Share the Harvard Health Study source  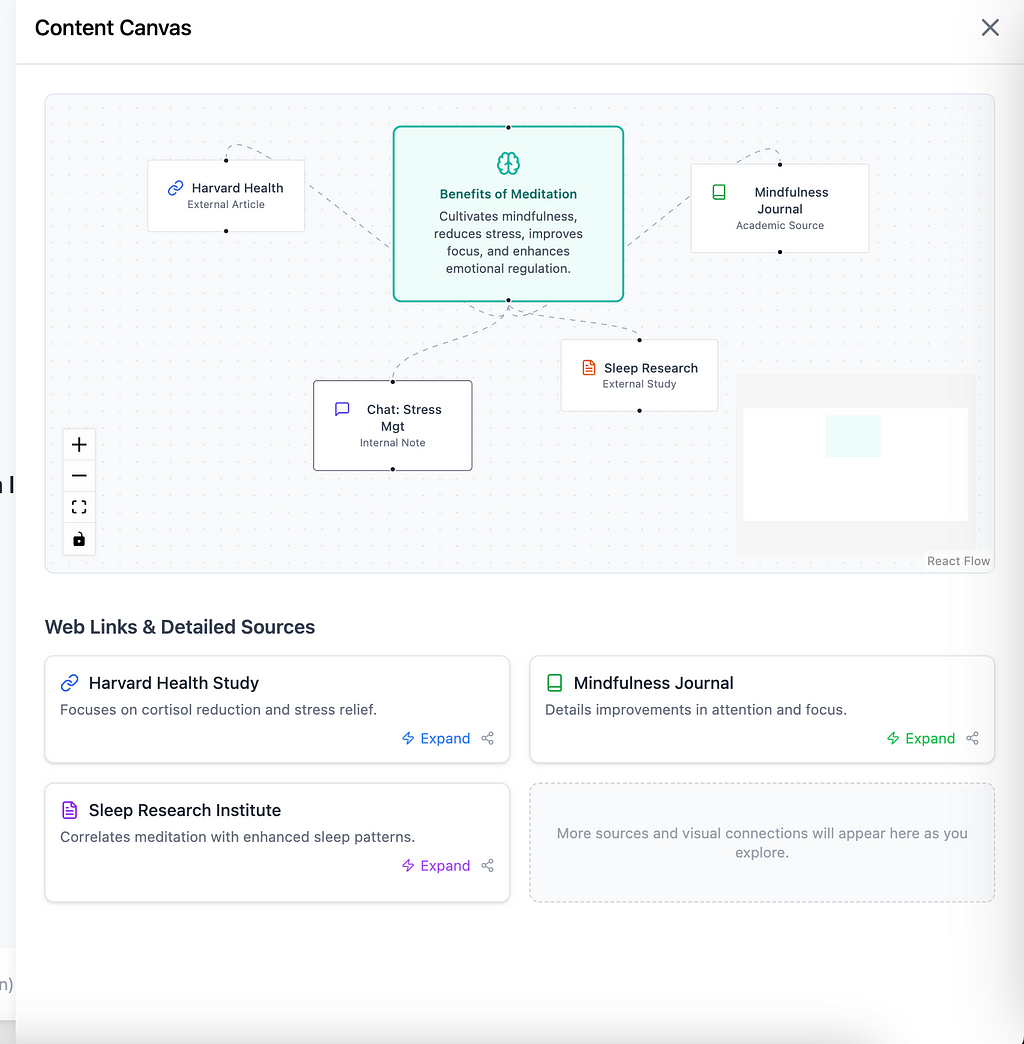click(x=487, y=738)
